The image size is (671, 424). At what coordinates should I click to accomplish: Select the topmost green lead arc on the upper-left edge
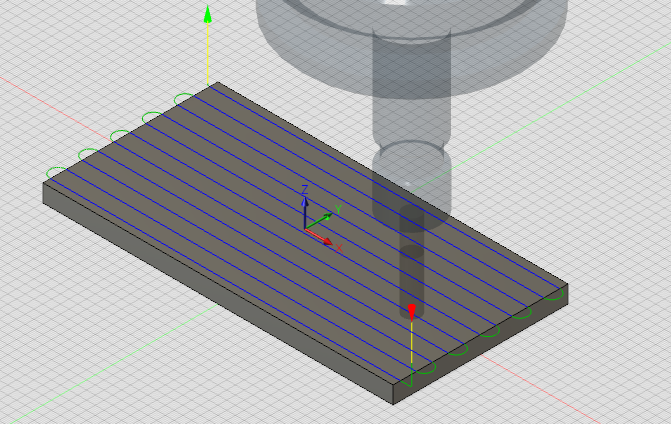[x=186, y=97]
